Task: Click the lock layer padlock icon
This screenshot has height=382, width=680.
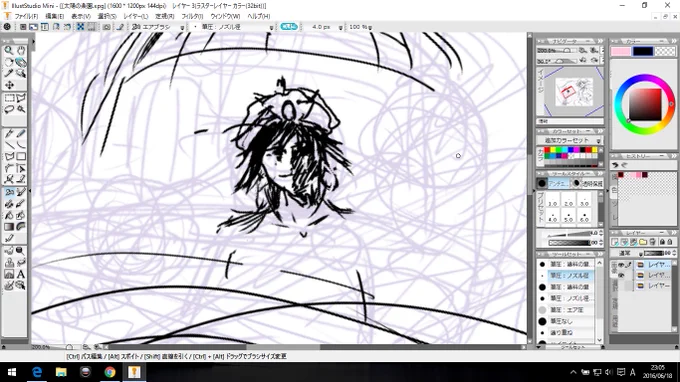Action: click(x=662, y=242)
